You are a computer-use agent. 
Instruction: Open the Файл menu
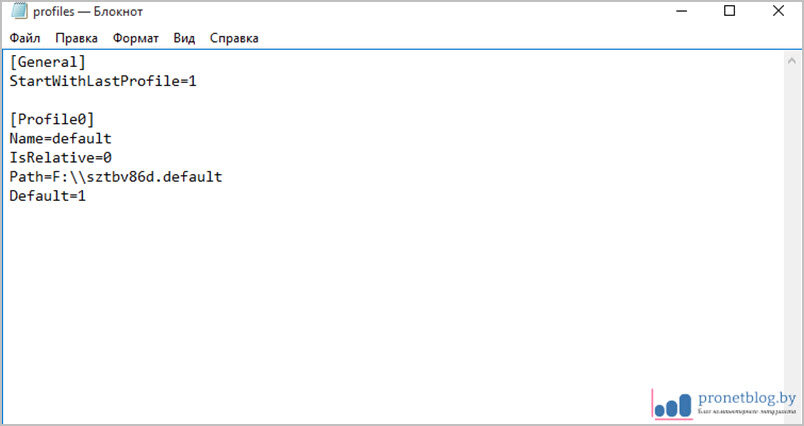pyautogui.click(x=26, y=38)
